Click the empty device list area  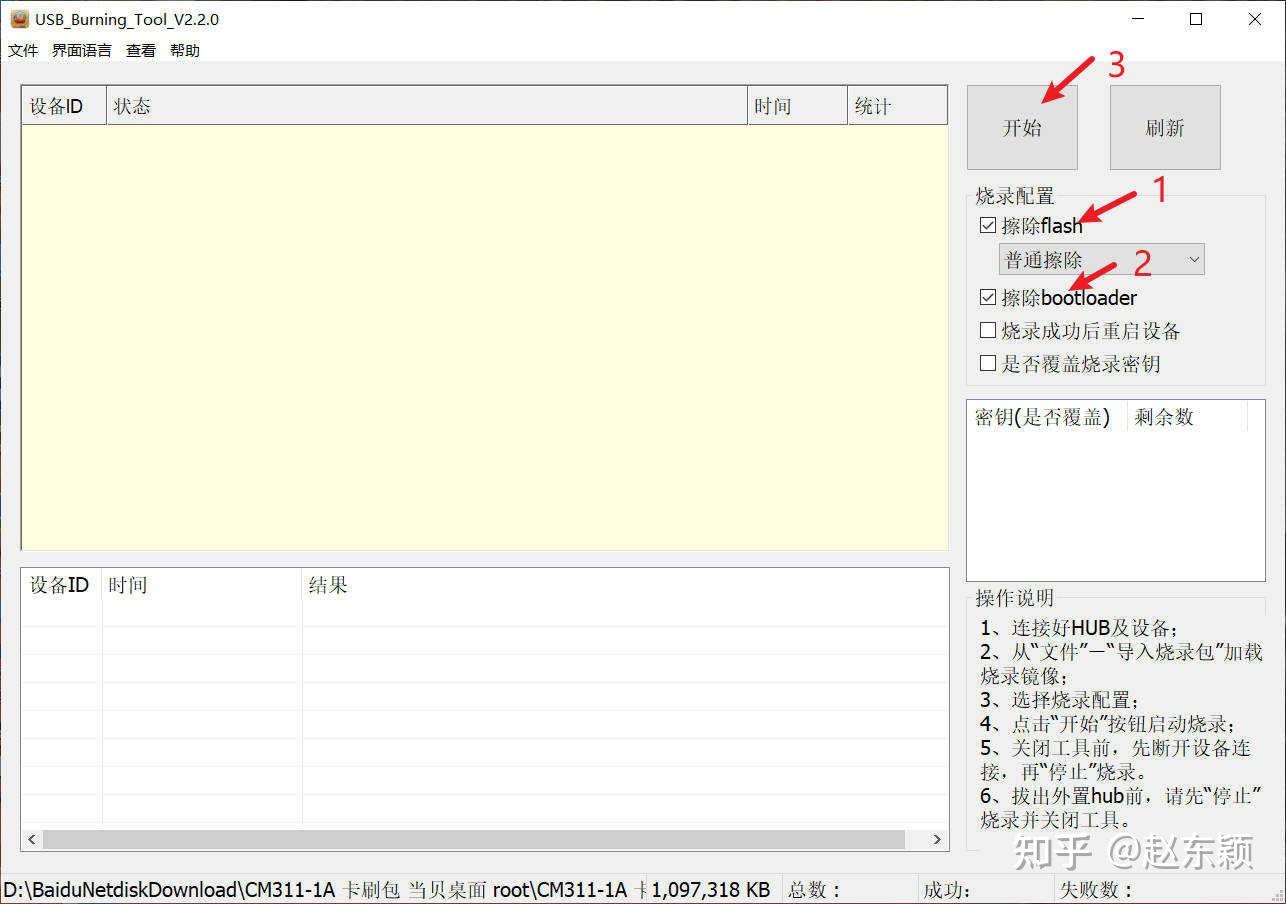[485, 337]
